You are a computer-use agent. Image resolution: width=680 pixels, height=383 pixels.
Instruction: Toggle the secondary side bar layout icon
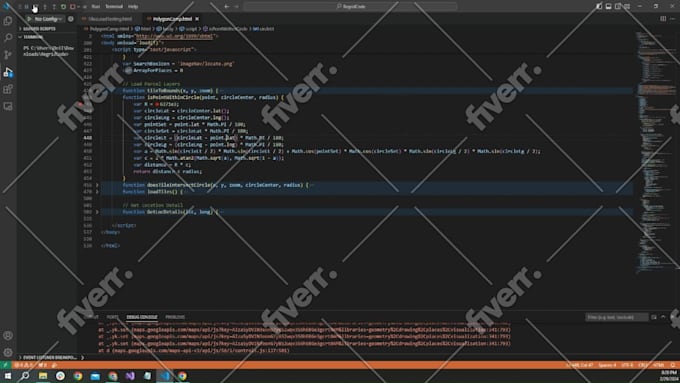point(618,6)
